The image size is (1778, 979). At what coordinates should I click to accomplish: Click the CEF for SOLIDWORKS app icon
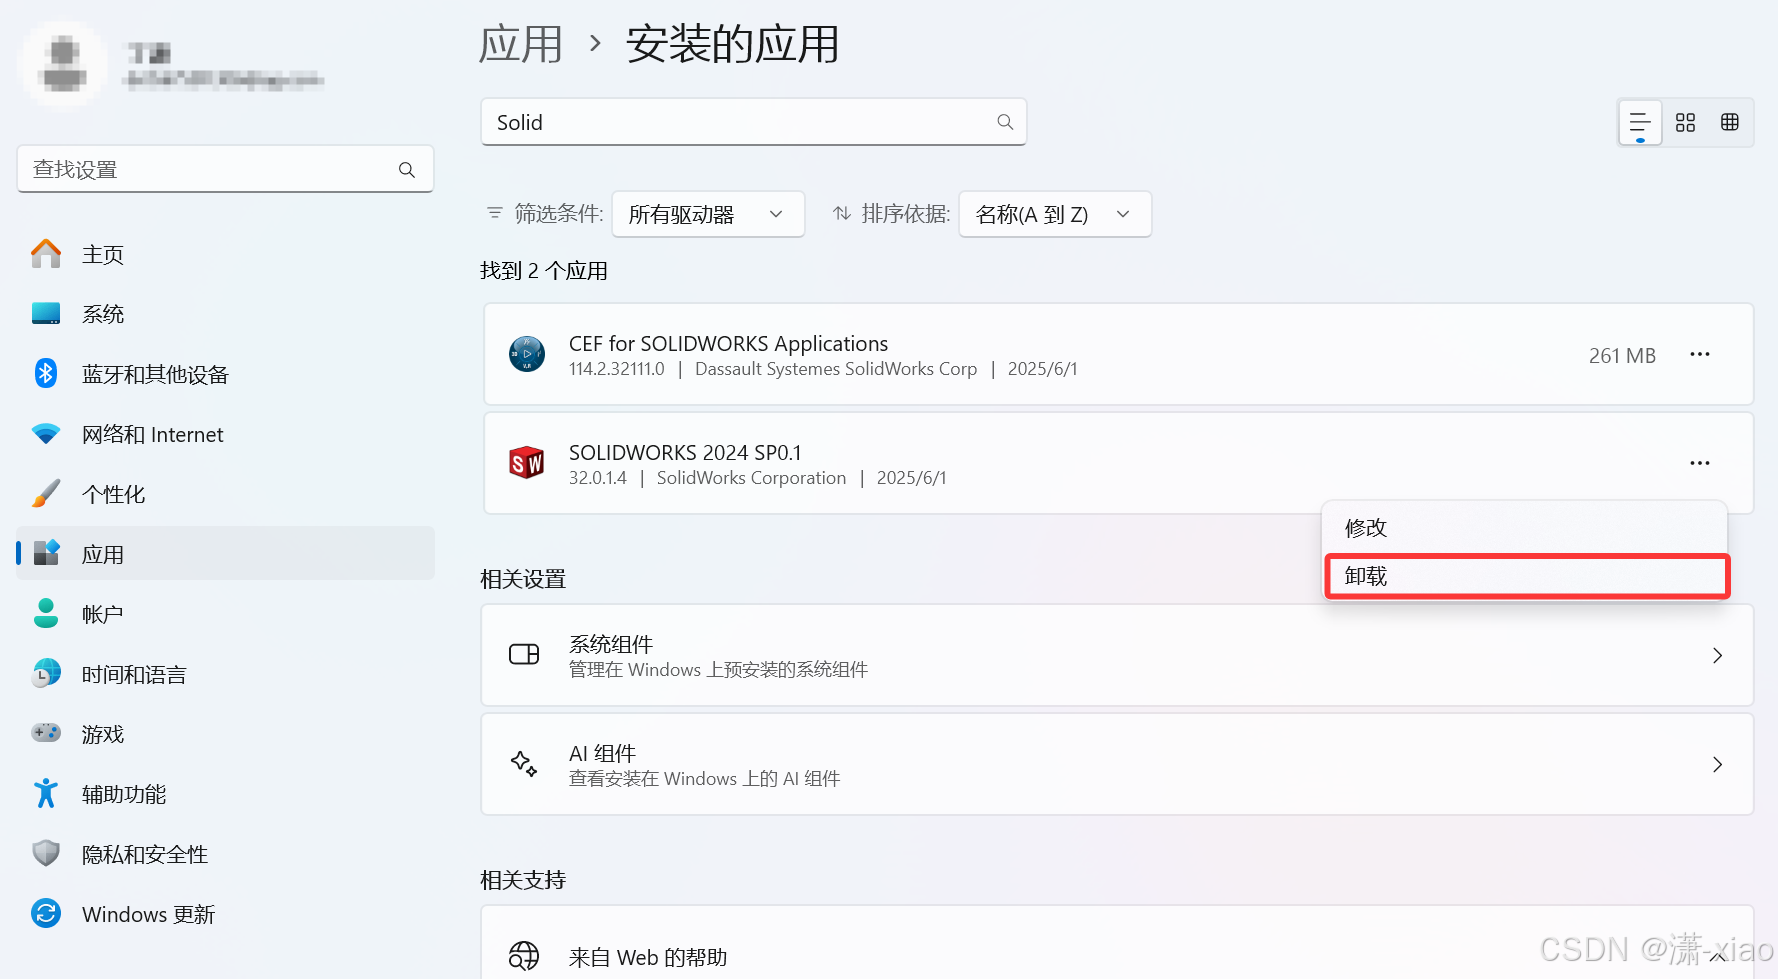[527, 354]
